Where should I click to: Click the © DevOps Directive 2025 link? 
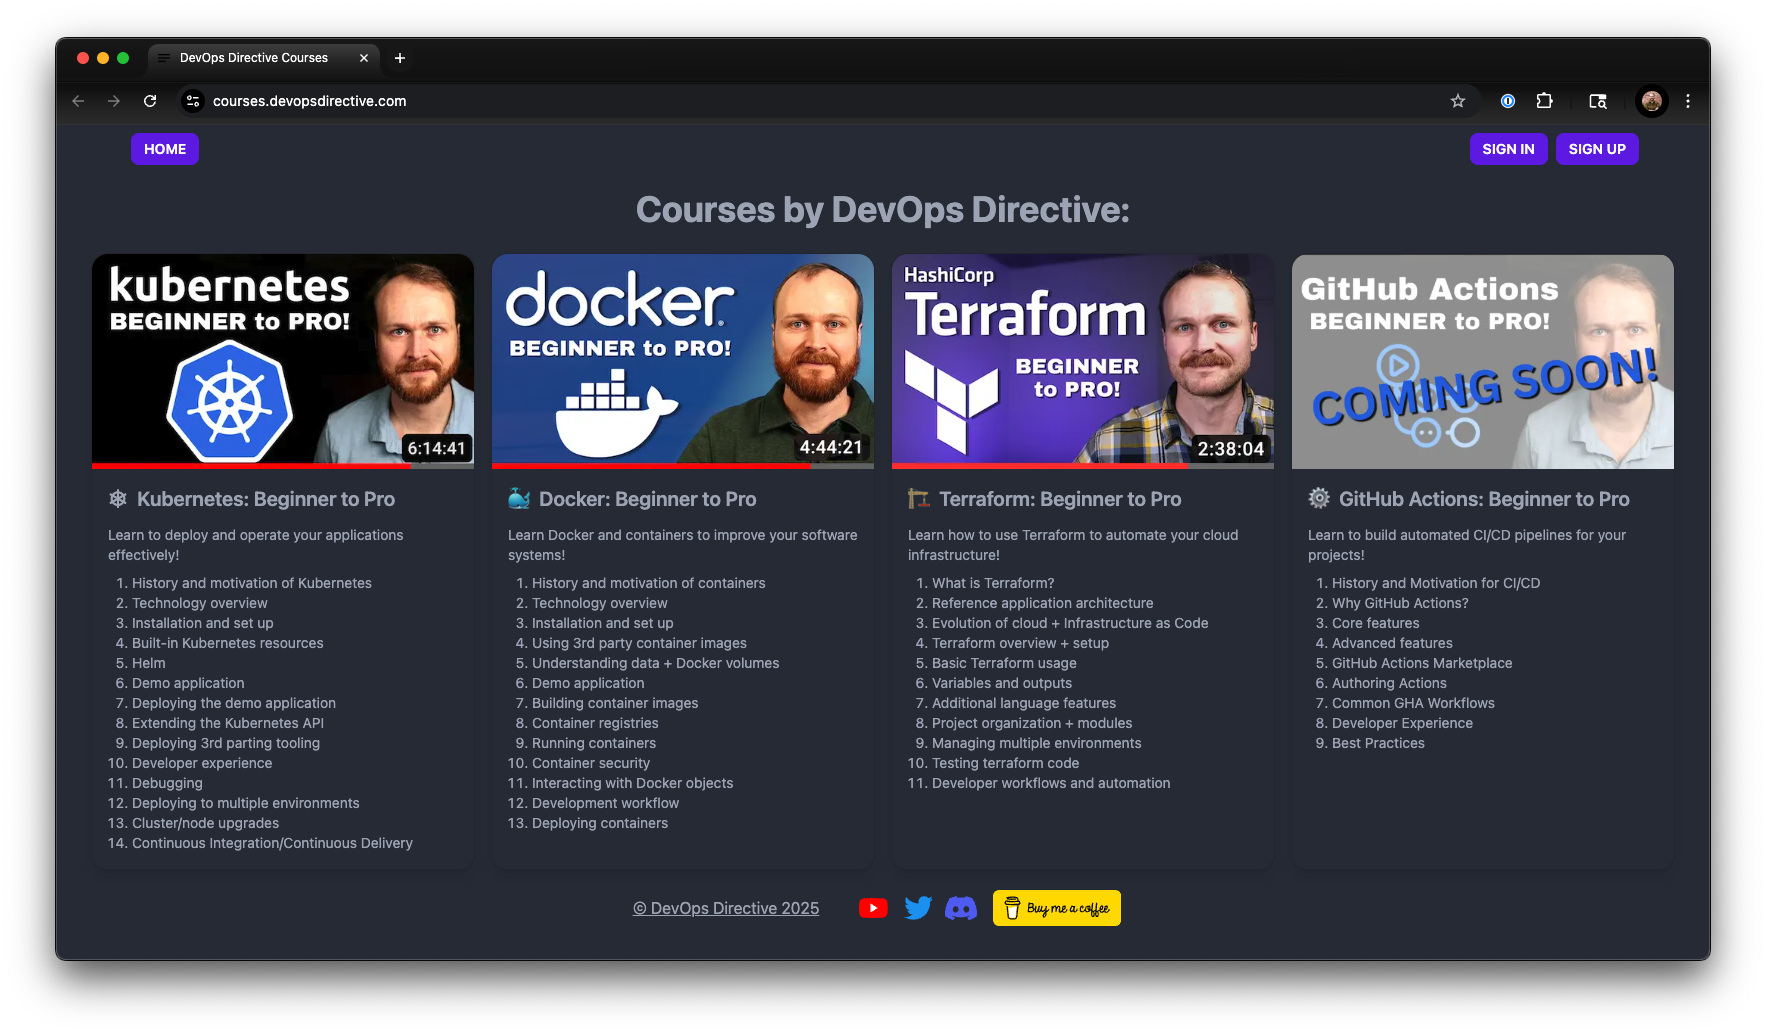(x=726, y=908)
